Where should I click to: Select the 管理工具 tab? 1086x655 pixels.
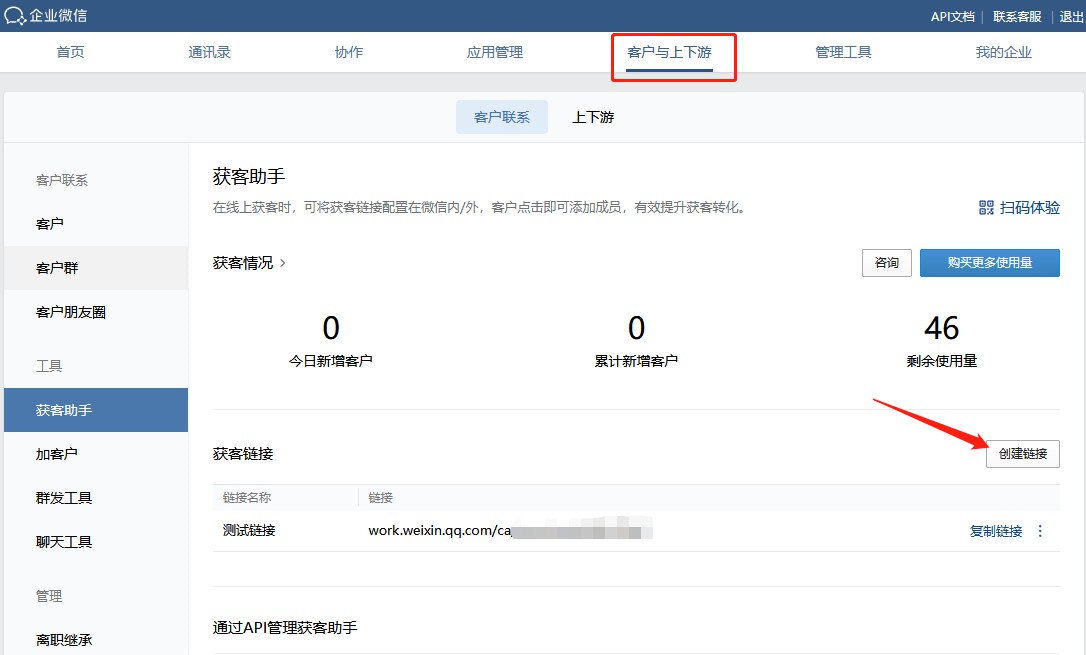tap(843, 52)
